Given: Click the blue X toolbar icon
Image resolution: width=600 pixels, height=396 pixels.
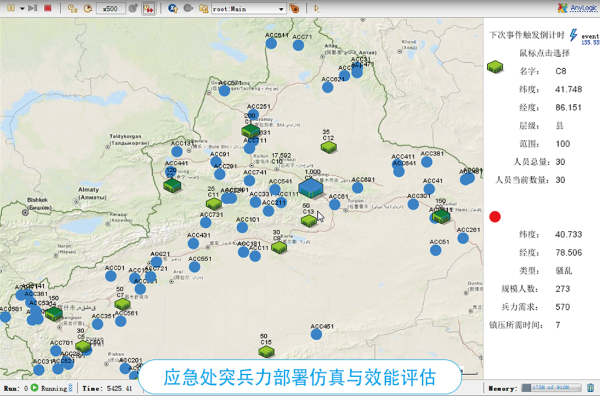Looking at the screenshot, I should [x=173, y=8].
